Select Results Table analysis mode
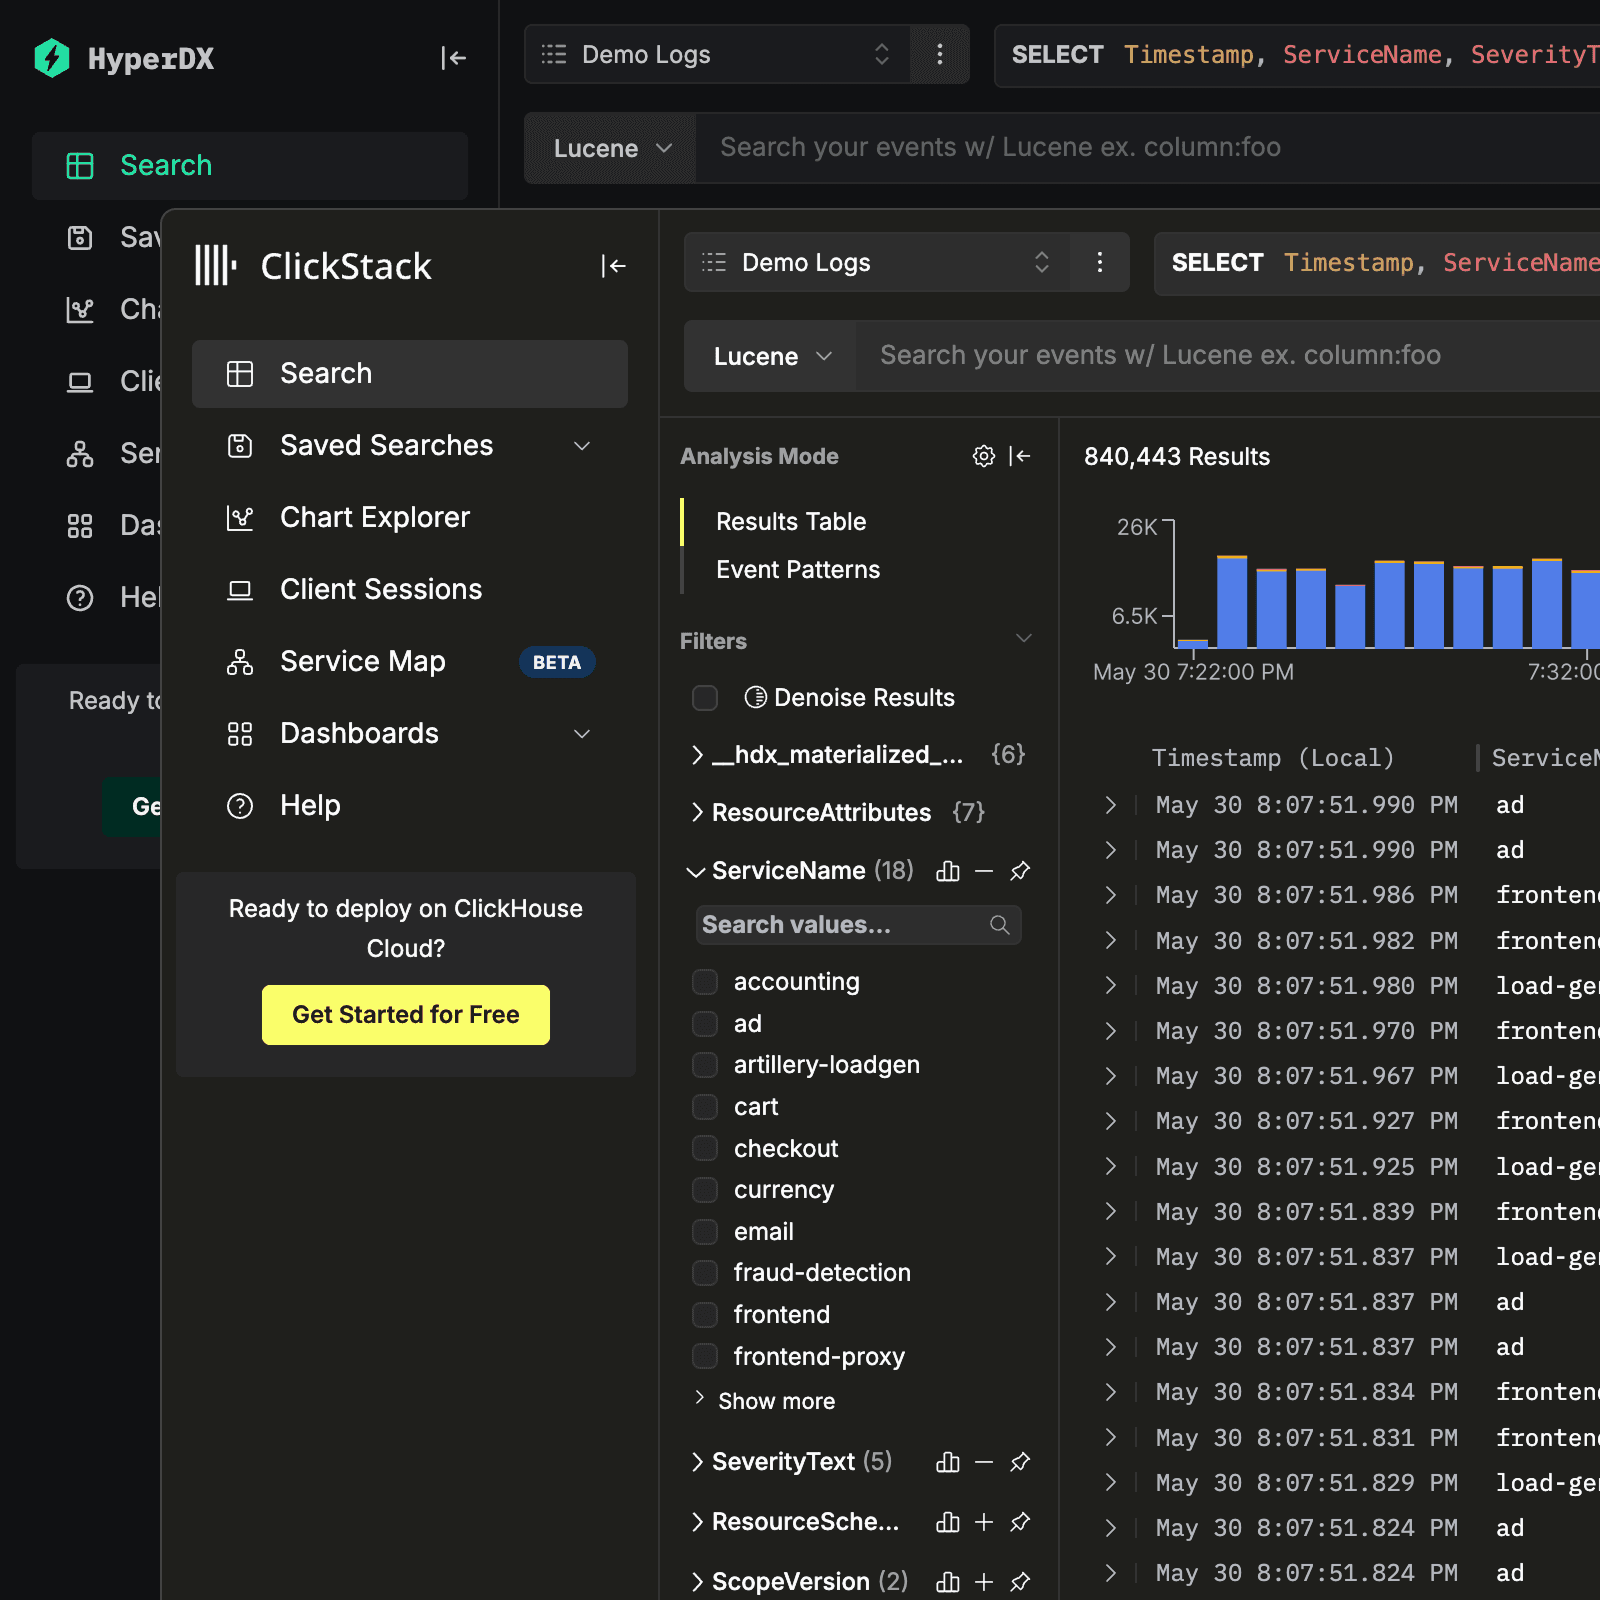 [x=791, y=522]
